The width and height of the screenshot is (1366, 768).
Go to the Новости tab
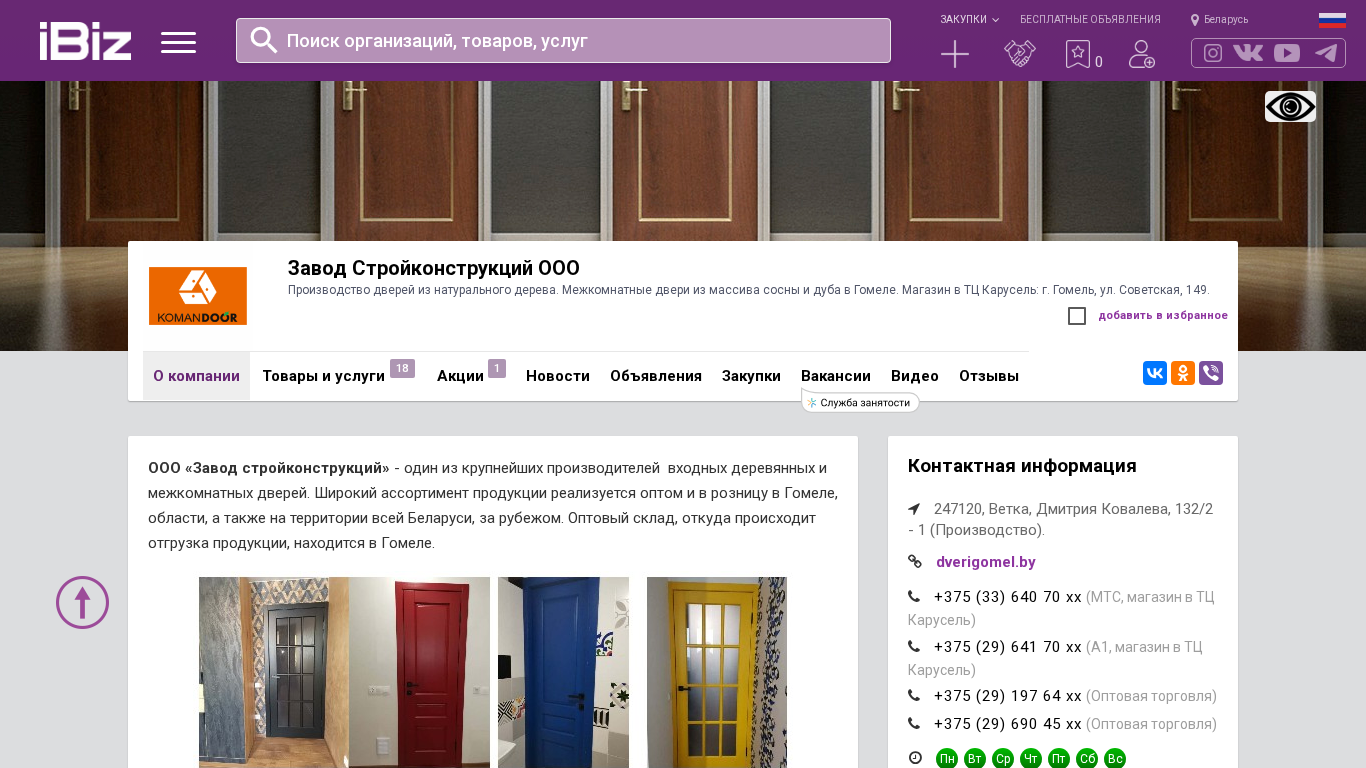[x=558, y=376]
